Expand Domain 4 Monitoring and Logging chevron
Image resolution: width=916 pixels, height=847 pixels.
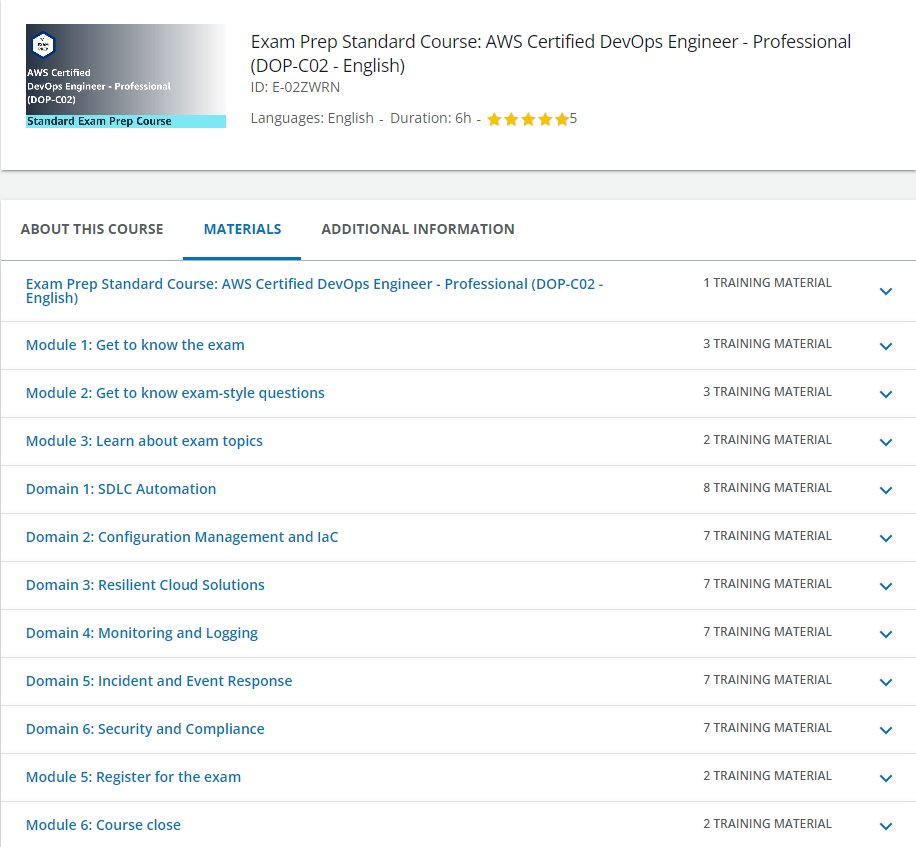tap(886, 634)
